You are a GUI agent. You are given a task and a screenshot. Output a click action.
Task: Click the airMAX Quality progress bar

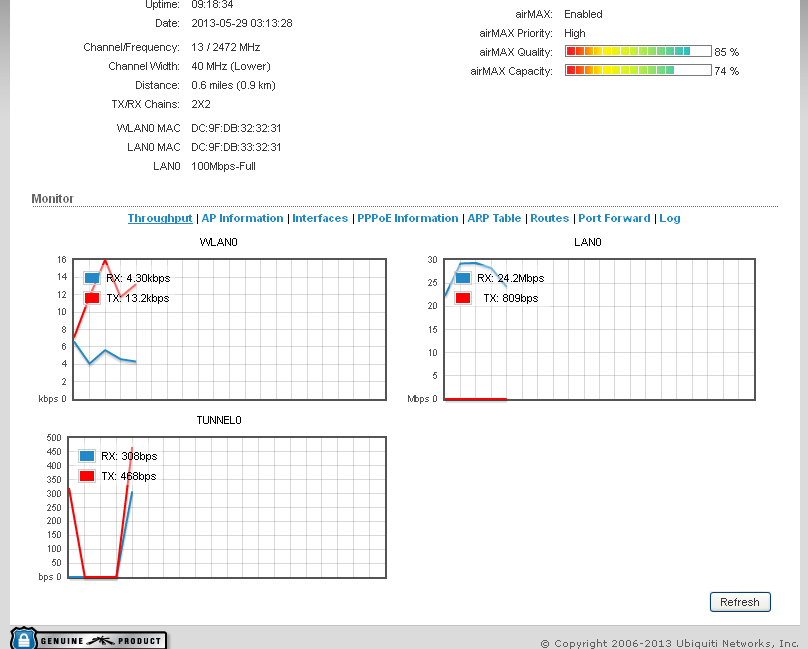point(638,52)
